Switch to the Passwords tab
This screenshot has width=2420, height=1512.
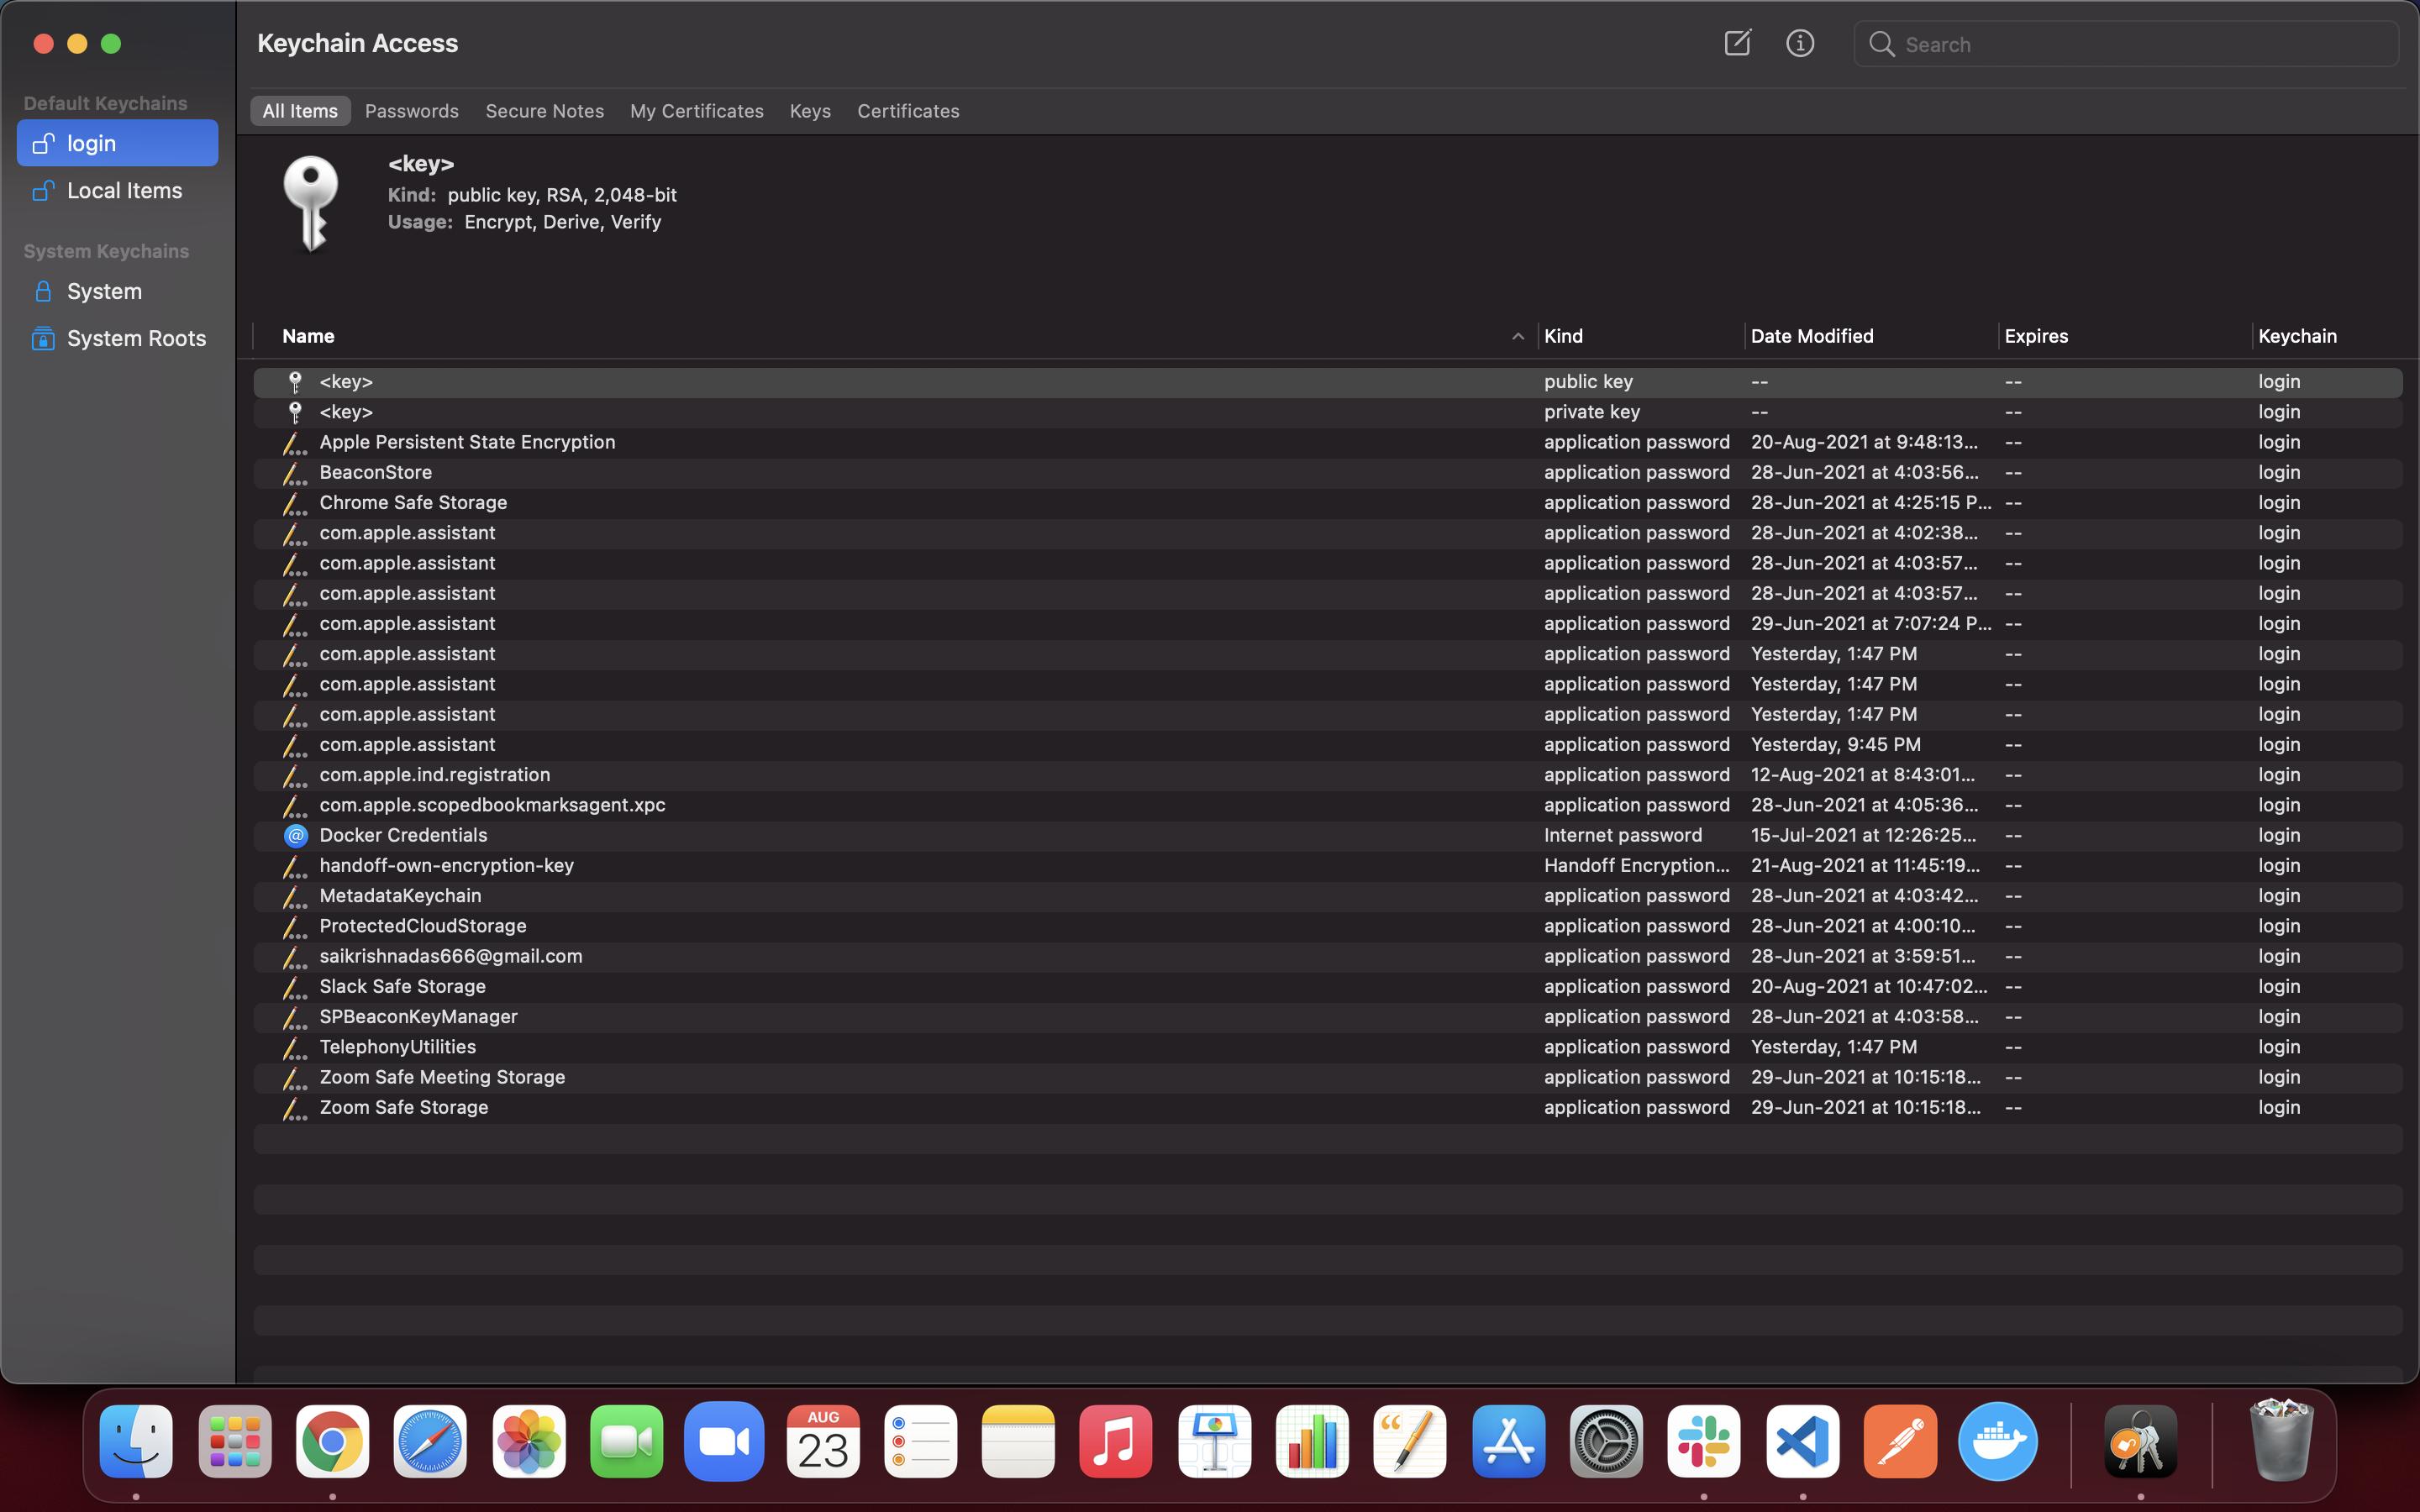point(411,112)
